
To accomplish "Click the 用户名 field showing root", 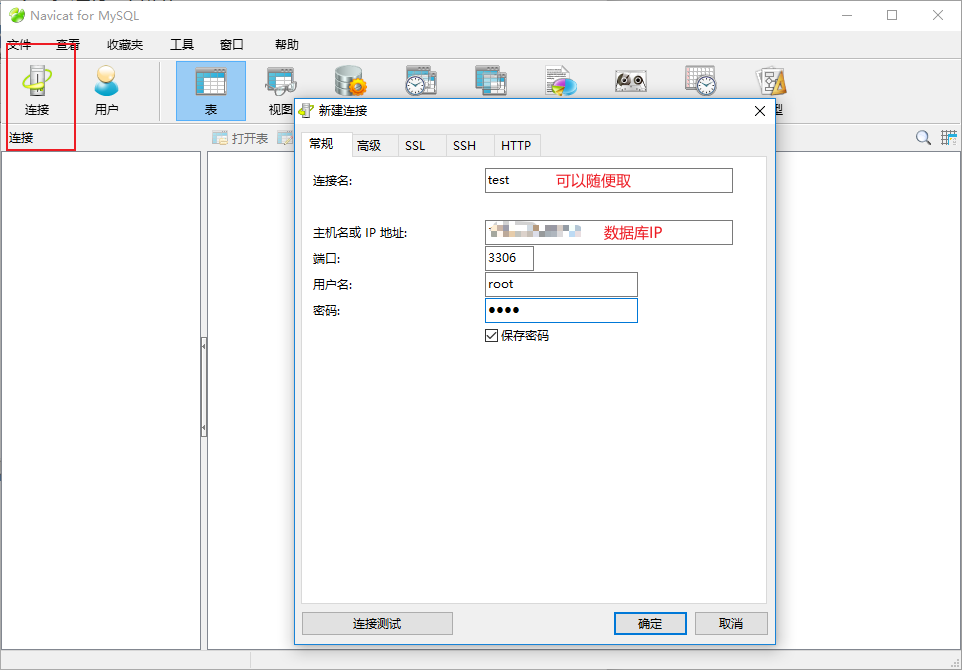I will (x=561, y=284).
